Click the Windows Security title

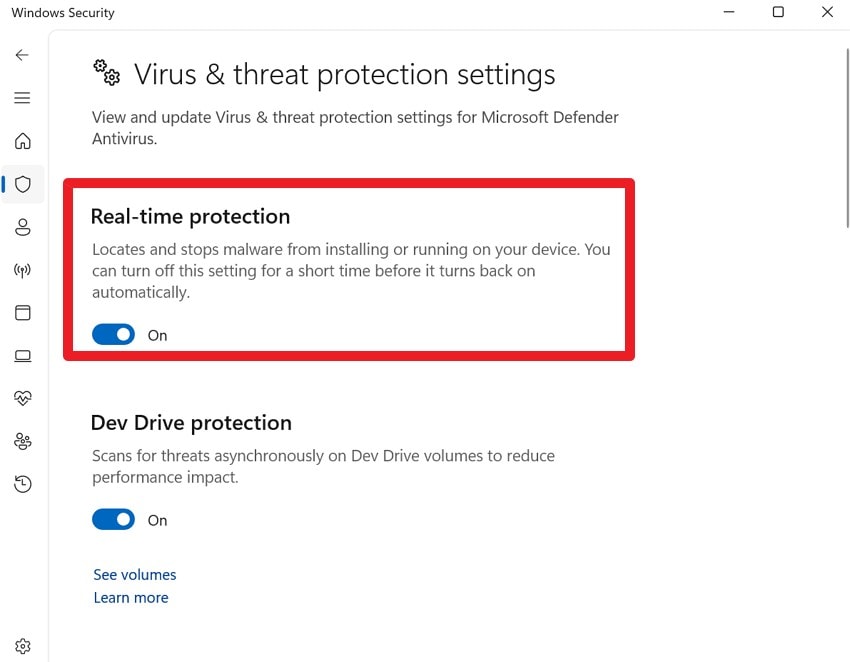pos(62,13)
